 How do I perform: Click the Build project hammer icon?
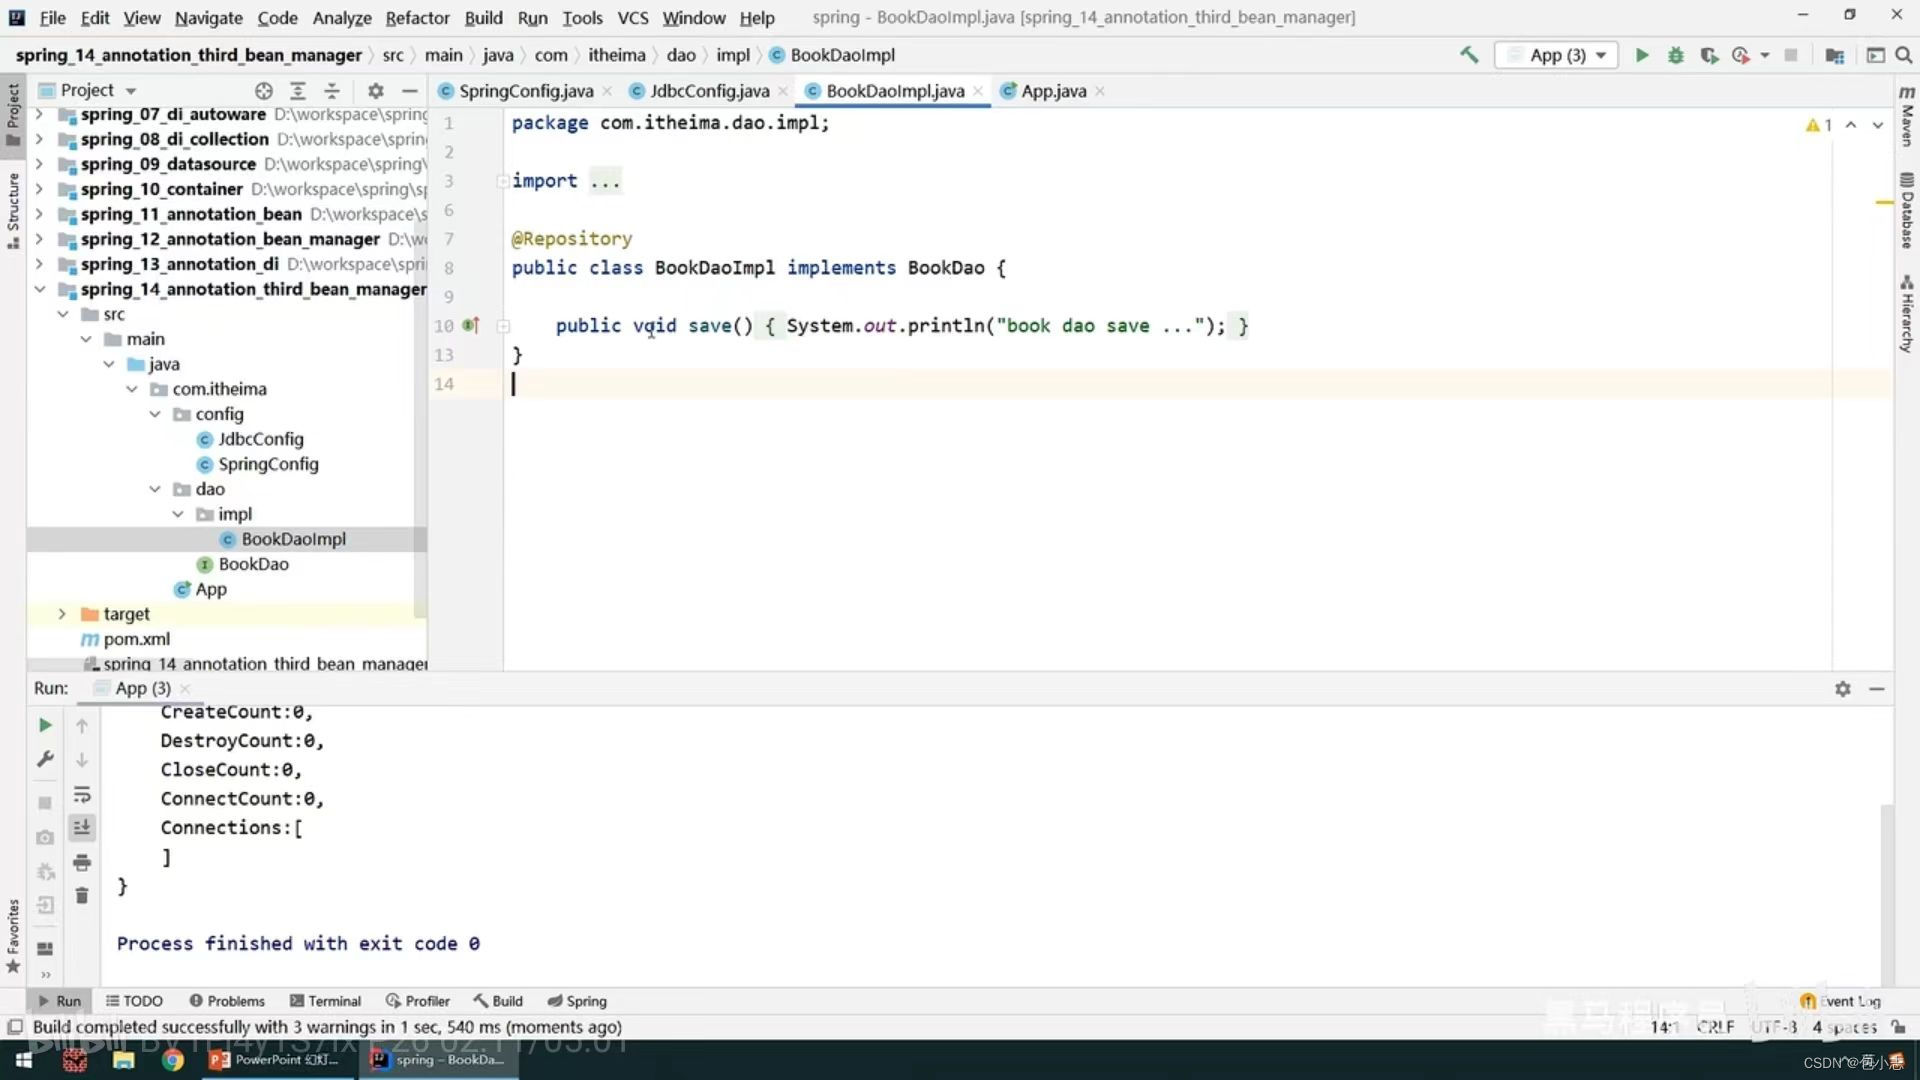1469,55
